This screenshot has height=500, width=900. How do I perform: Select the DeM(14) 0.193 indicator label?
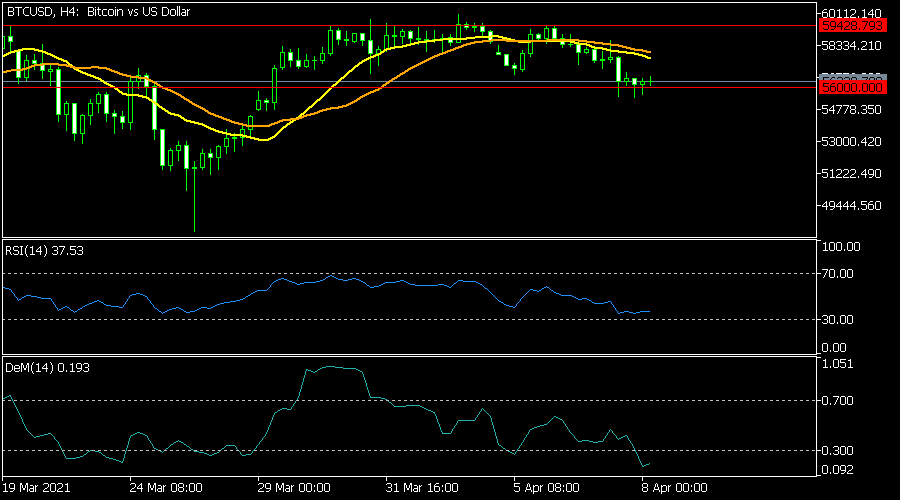pos(47,368)
